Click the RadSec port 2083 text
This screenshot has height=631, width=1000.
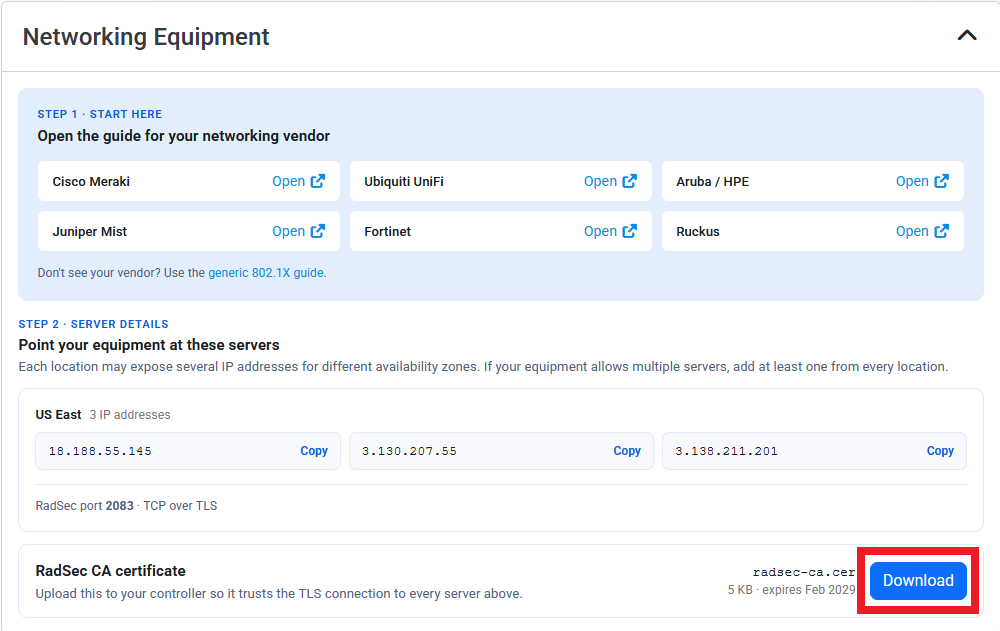[85, 506]
